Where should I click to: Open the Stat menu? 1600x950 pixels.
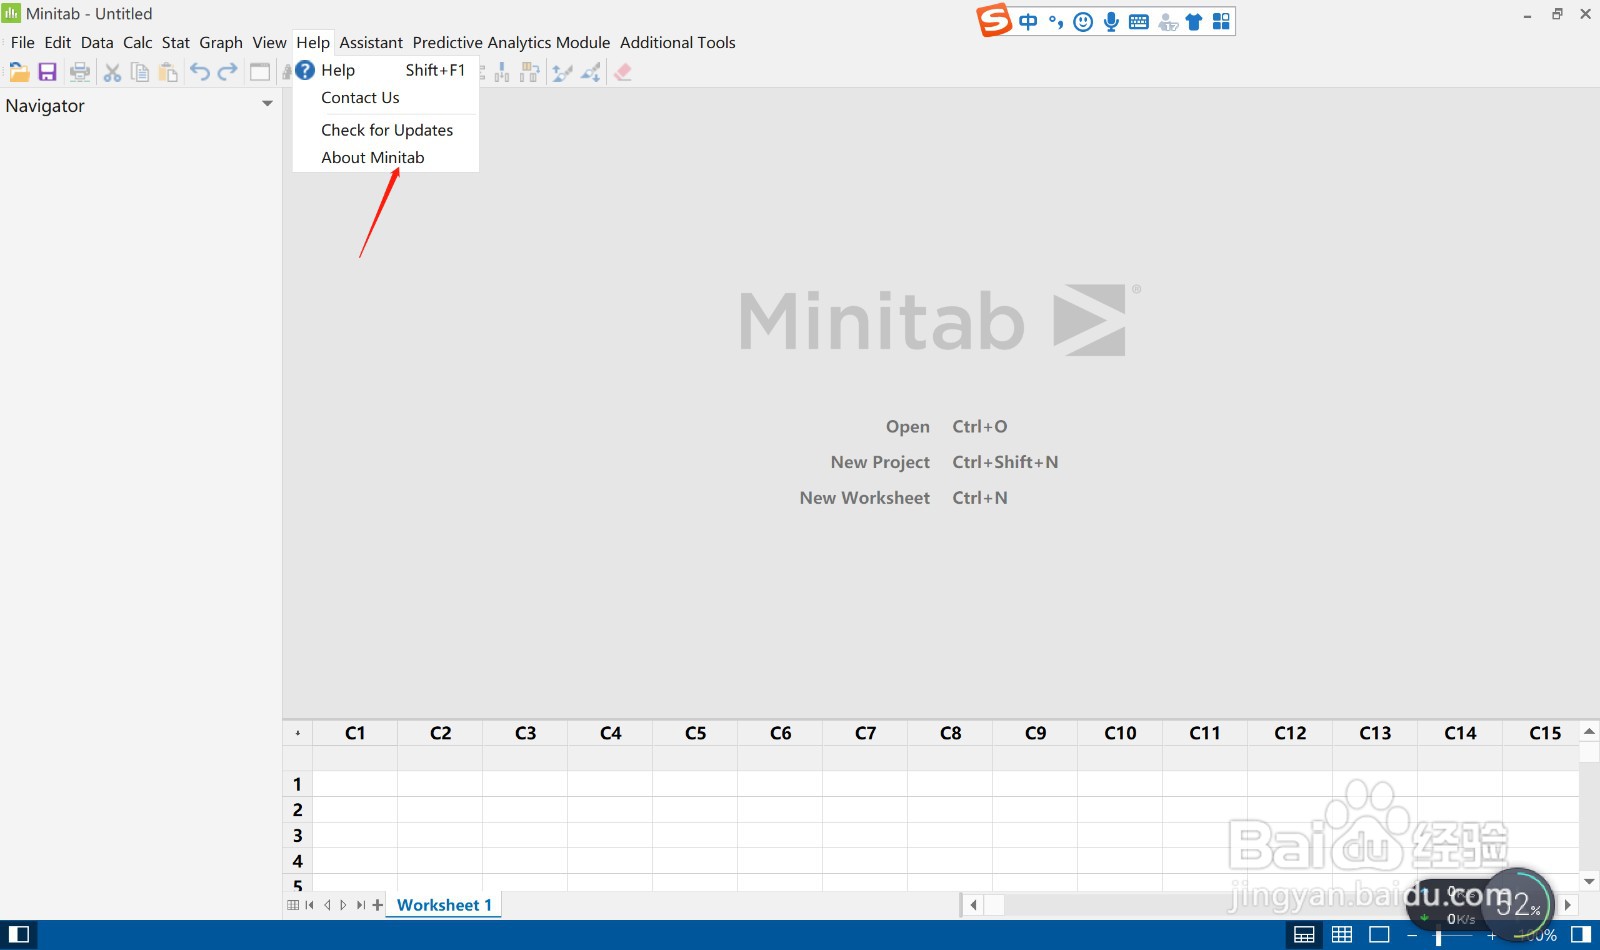point(176,42)
